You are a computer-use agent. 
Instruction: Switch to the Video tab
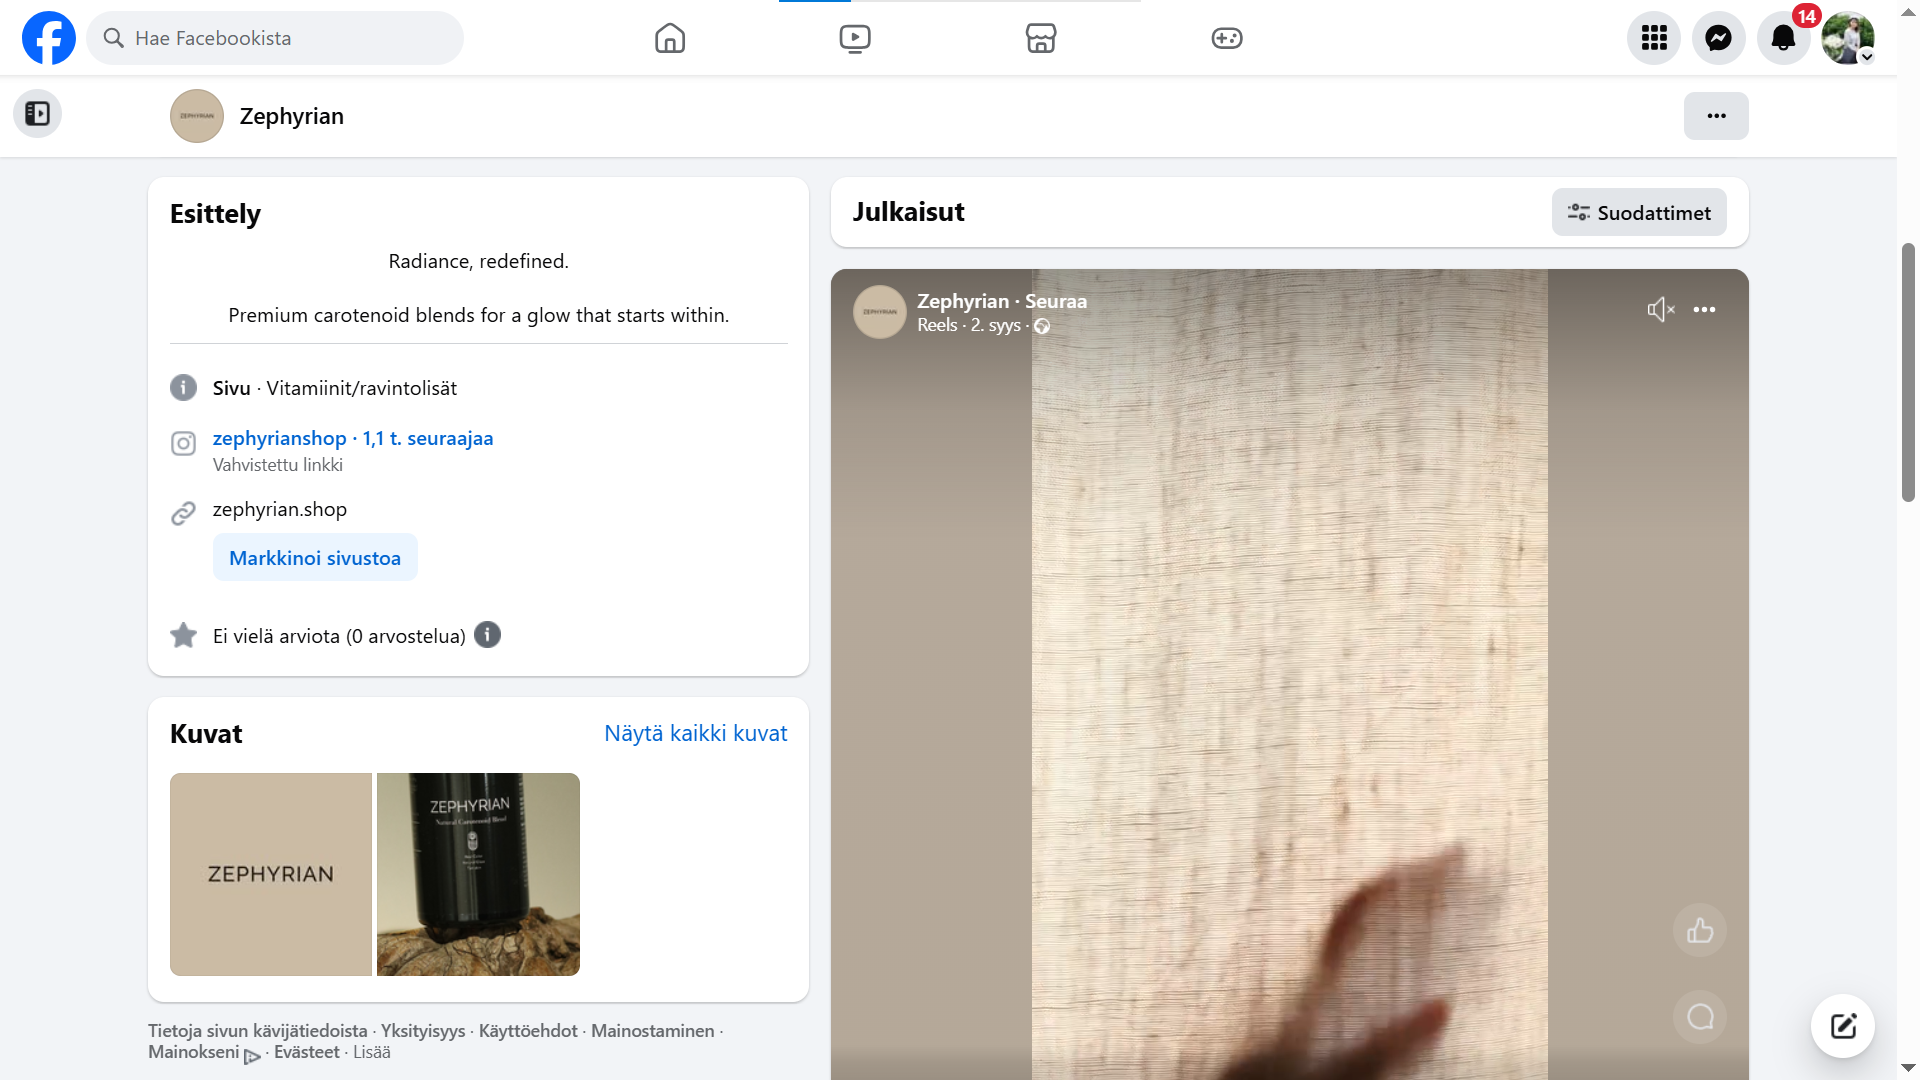pos(854,38)
